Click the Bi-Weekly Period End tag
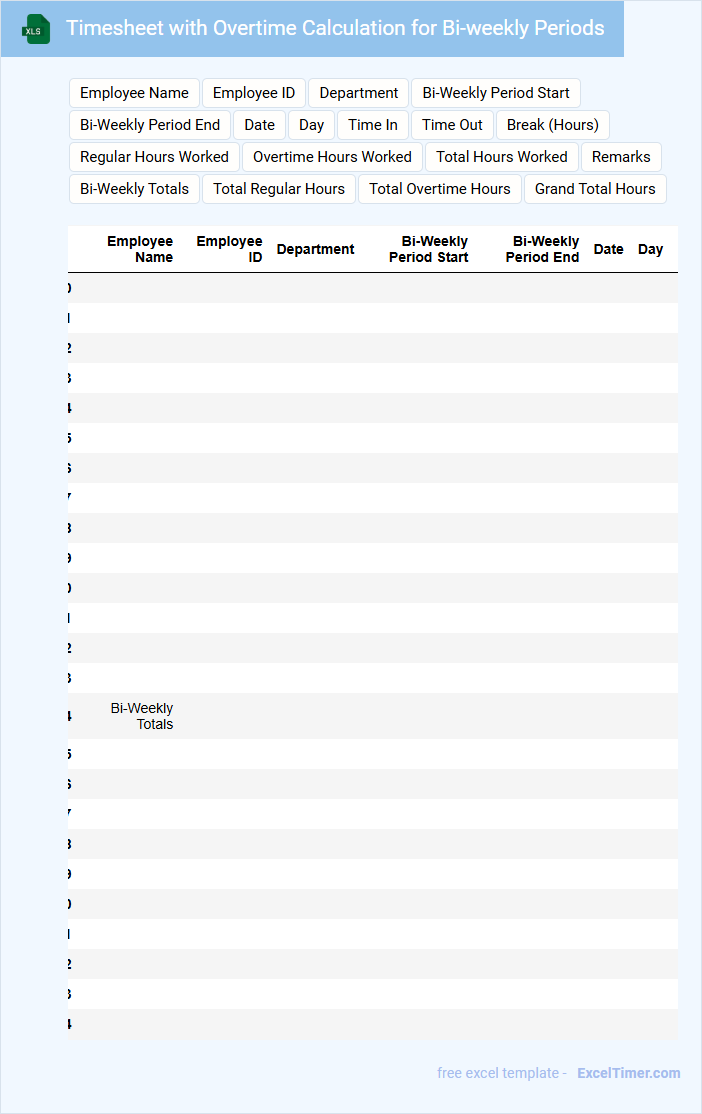Screen dimensions: 702x1114 (150, 125)
